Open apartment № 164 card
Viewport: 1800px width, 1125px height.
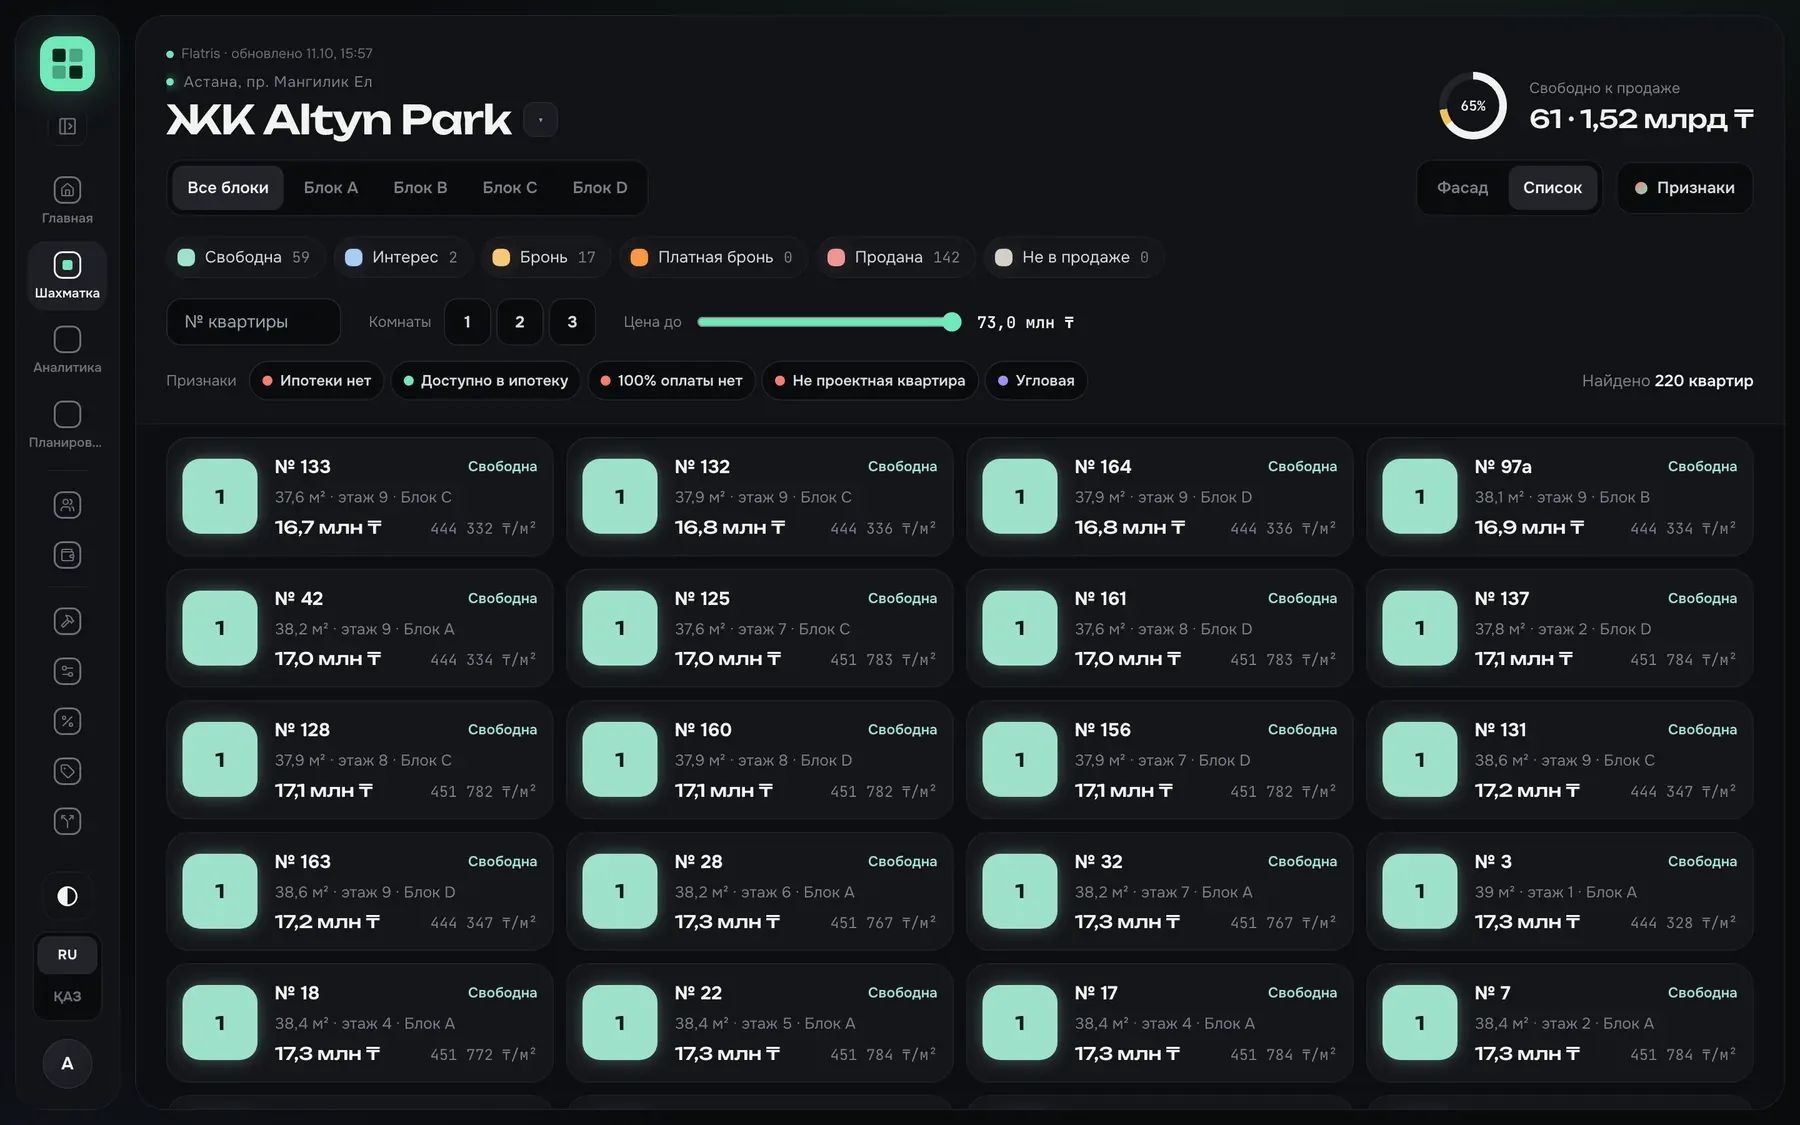coord(1159,497)
